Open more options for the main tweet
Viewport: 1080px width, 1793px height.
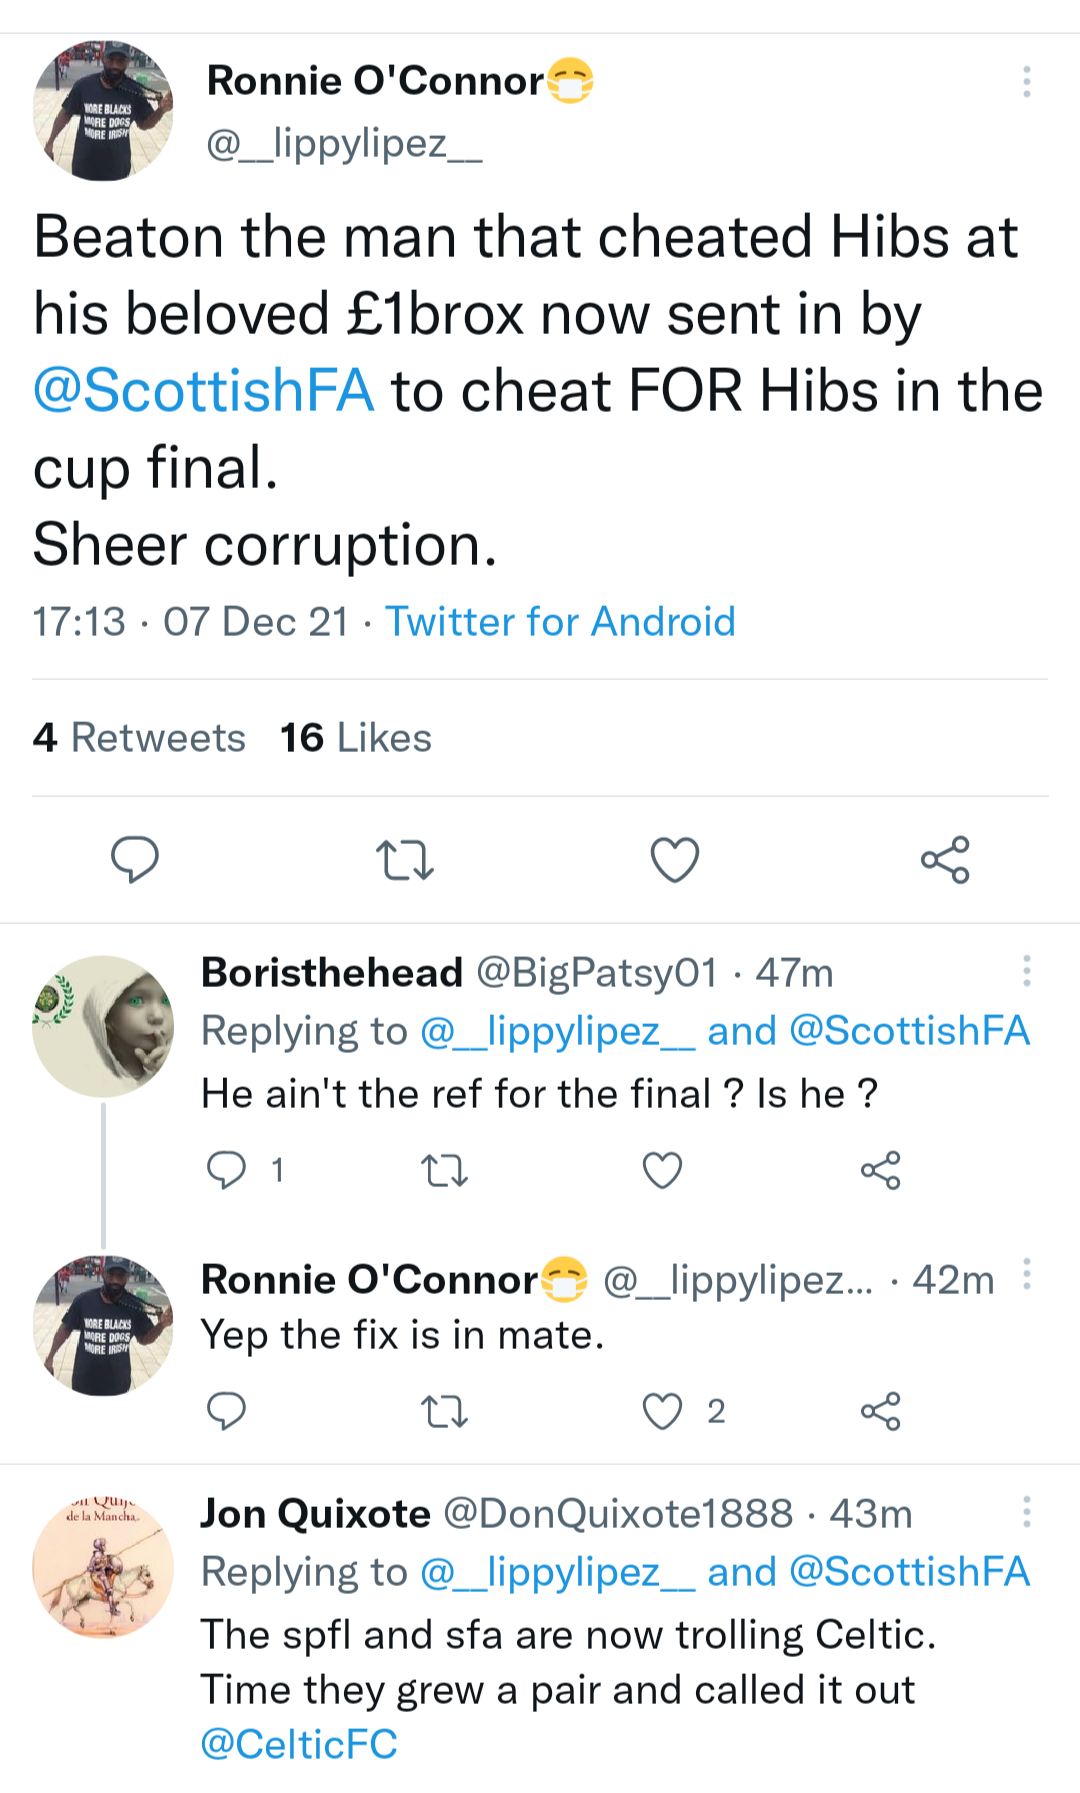coord(1026,82)
